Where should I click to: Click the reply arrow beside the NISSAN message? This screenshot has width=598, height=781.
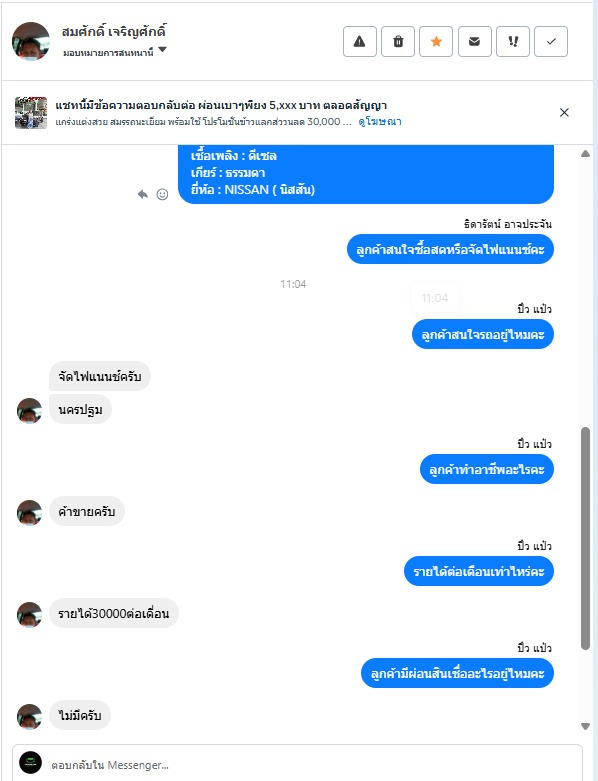tap(143, 194)
